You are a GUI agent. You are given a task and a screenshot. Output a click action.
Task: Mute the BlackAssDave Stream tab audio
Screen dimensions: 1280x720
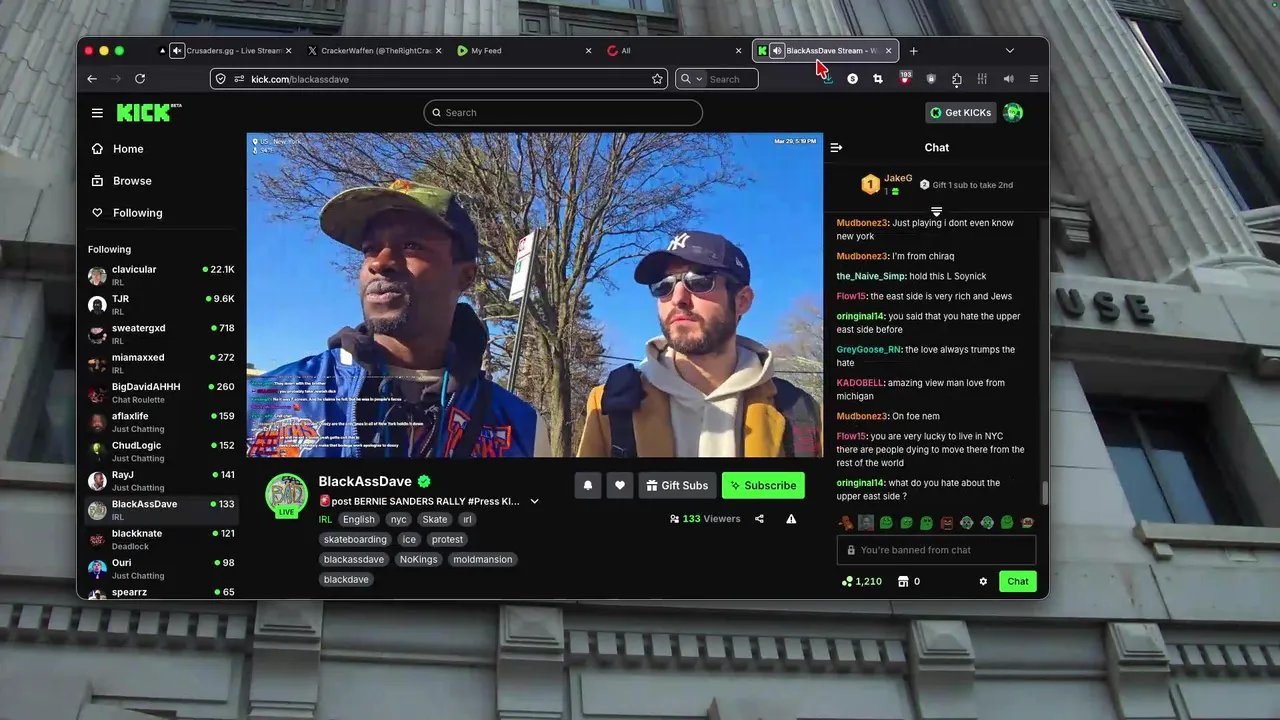click(777, 51)
